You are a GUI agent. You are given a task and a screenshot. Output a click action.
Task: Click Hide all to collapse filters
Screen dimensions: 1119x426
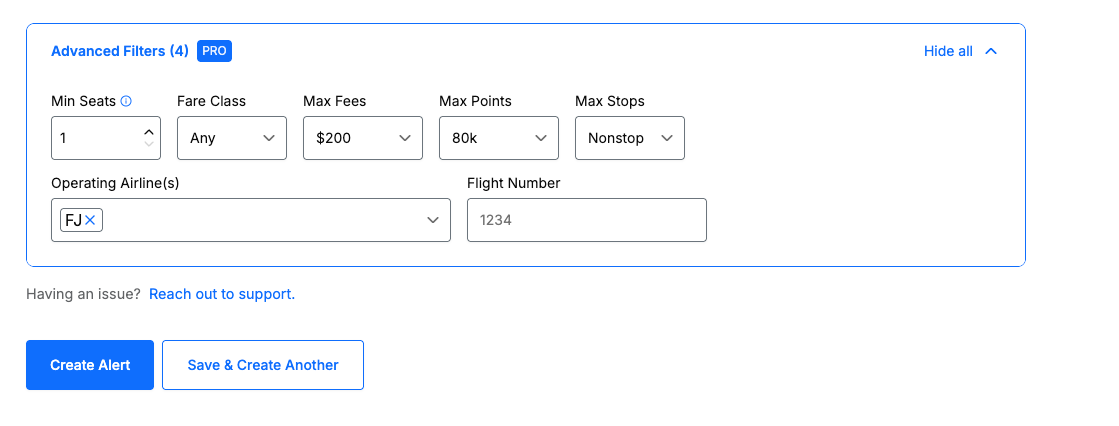[x=948, y=51]
